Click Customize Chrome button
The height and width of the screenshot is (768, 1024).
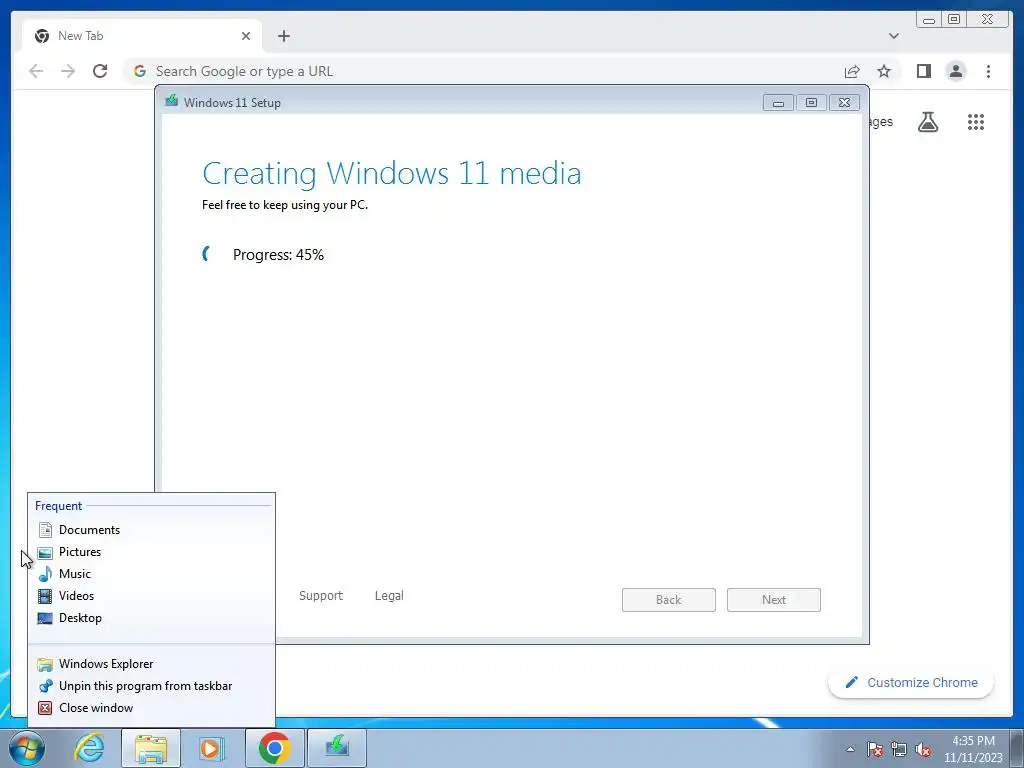coord(911,682)
